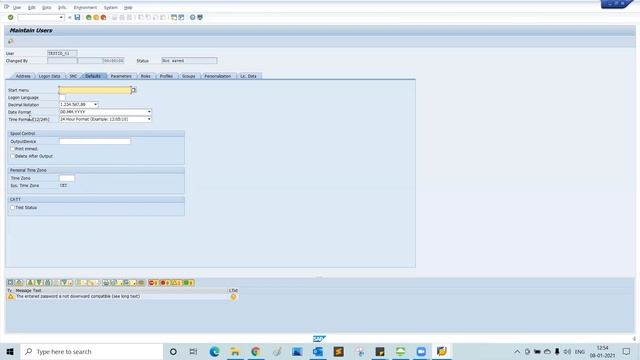The image size is (640, 360).
Task: Open Date Format dropdown
Action: click(x=149, y=112)
